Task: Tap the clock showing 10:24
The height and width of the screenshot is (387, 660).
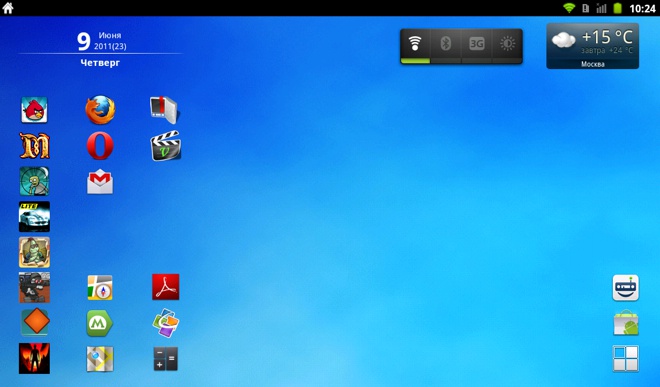Action: [642, 8]
